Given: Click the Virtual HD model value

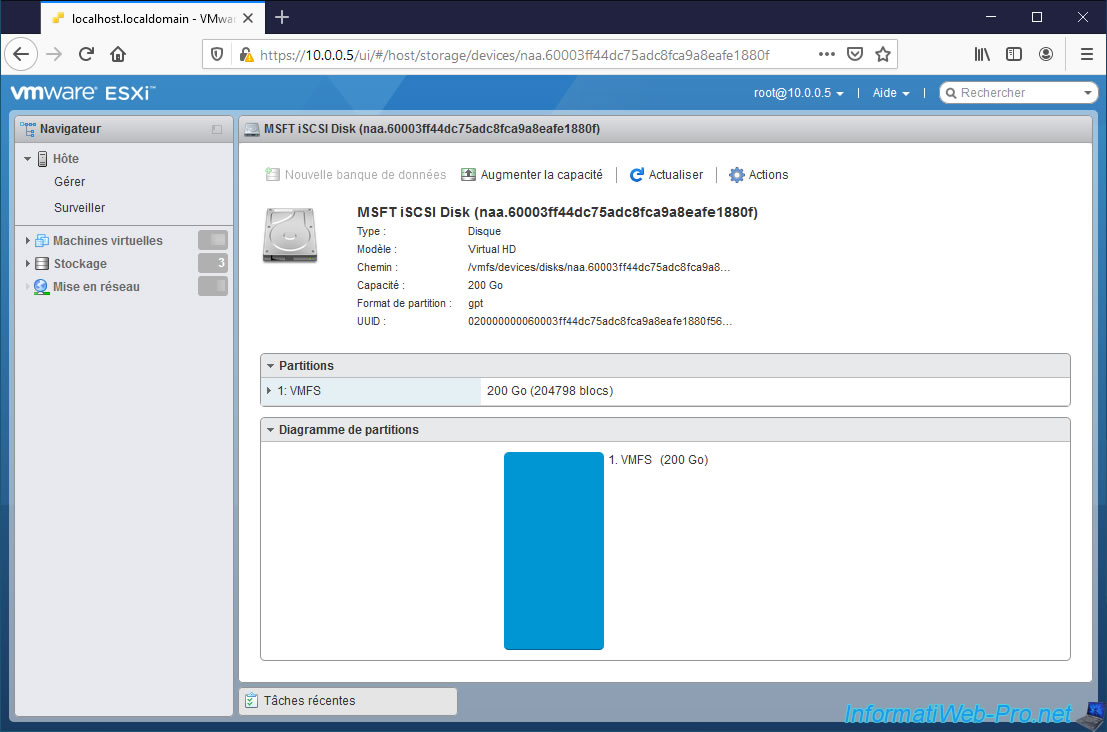Looking at the screenshot, I should (x=492, y=249).
